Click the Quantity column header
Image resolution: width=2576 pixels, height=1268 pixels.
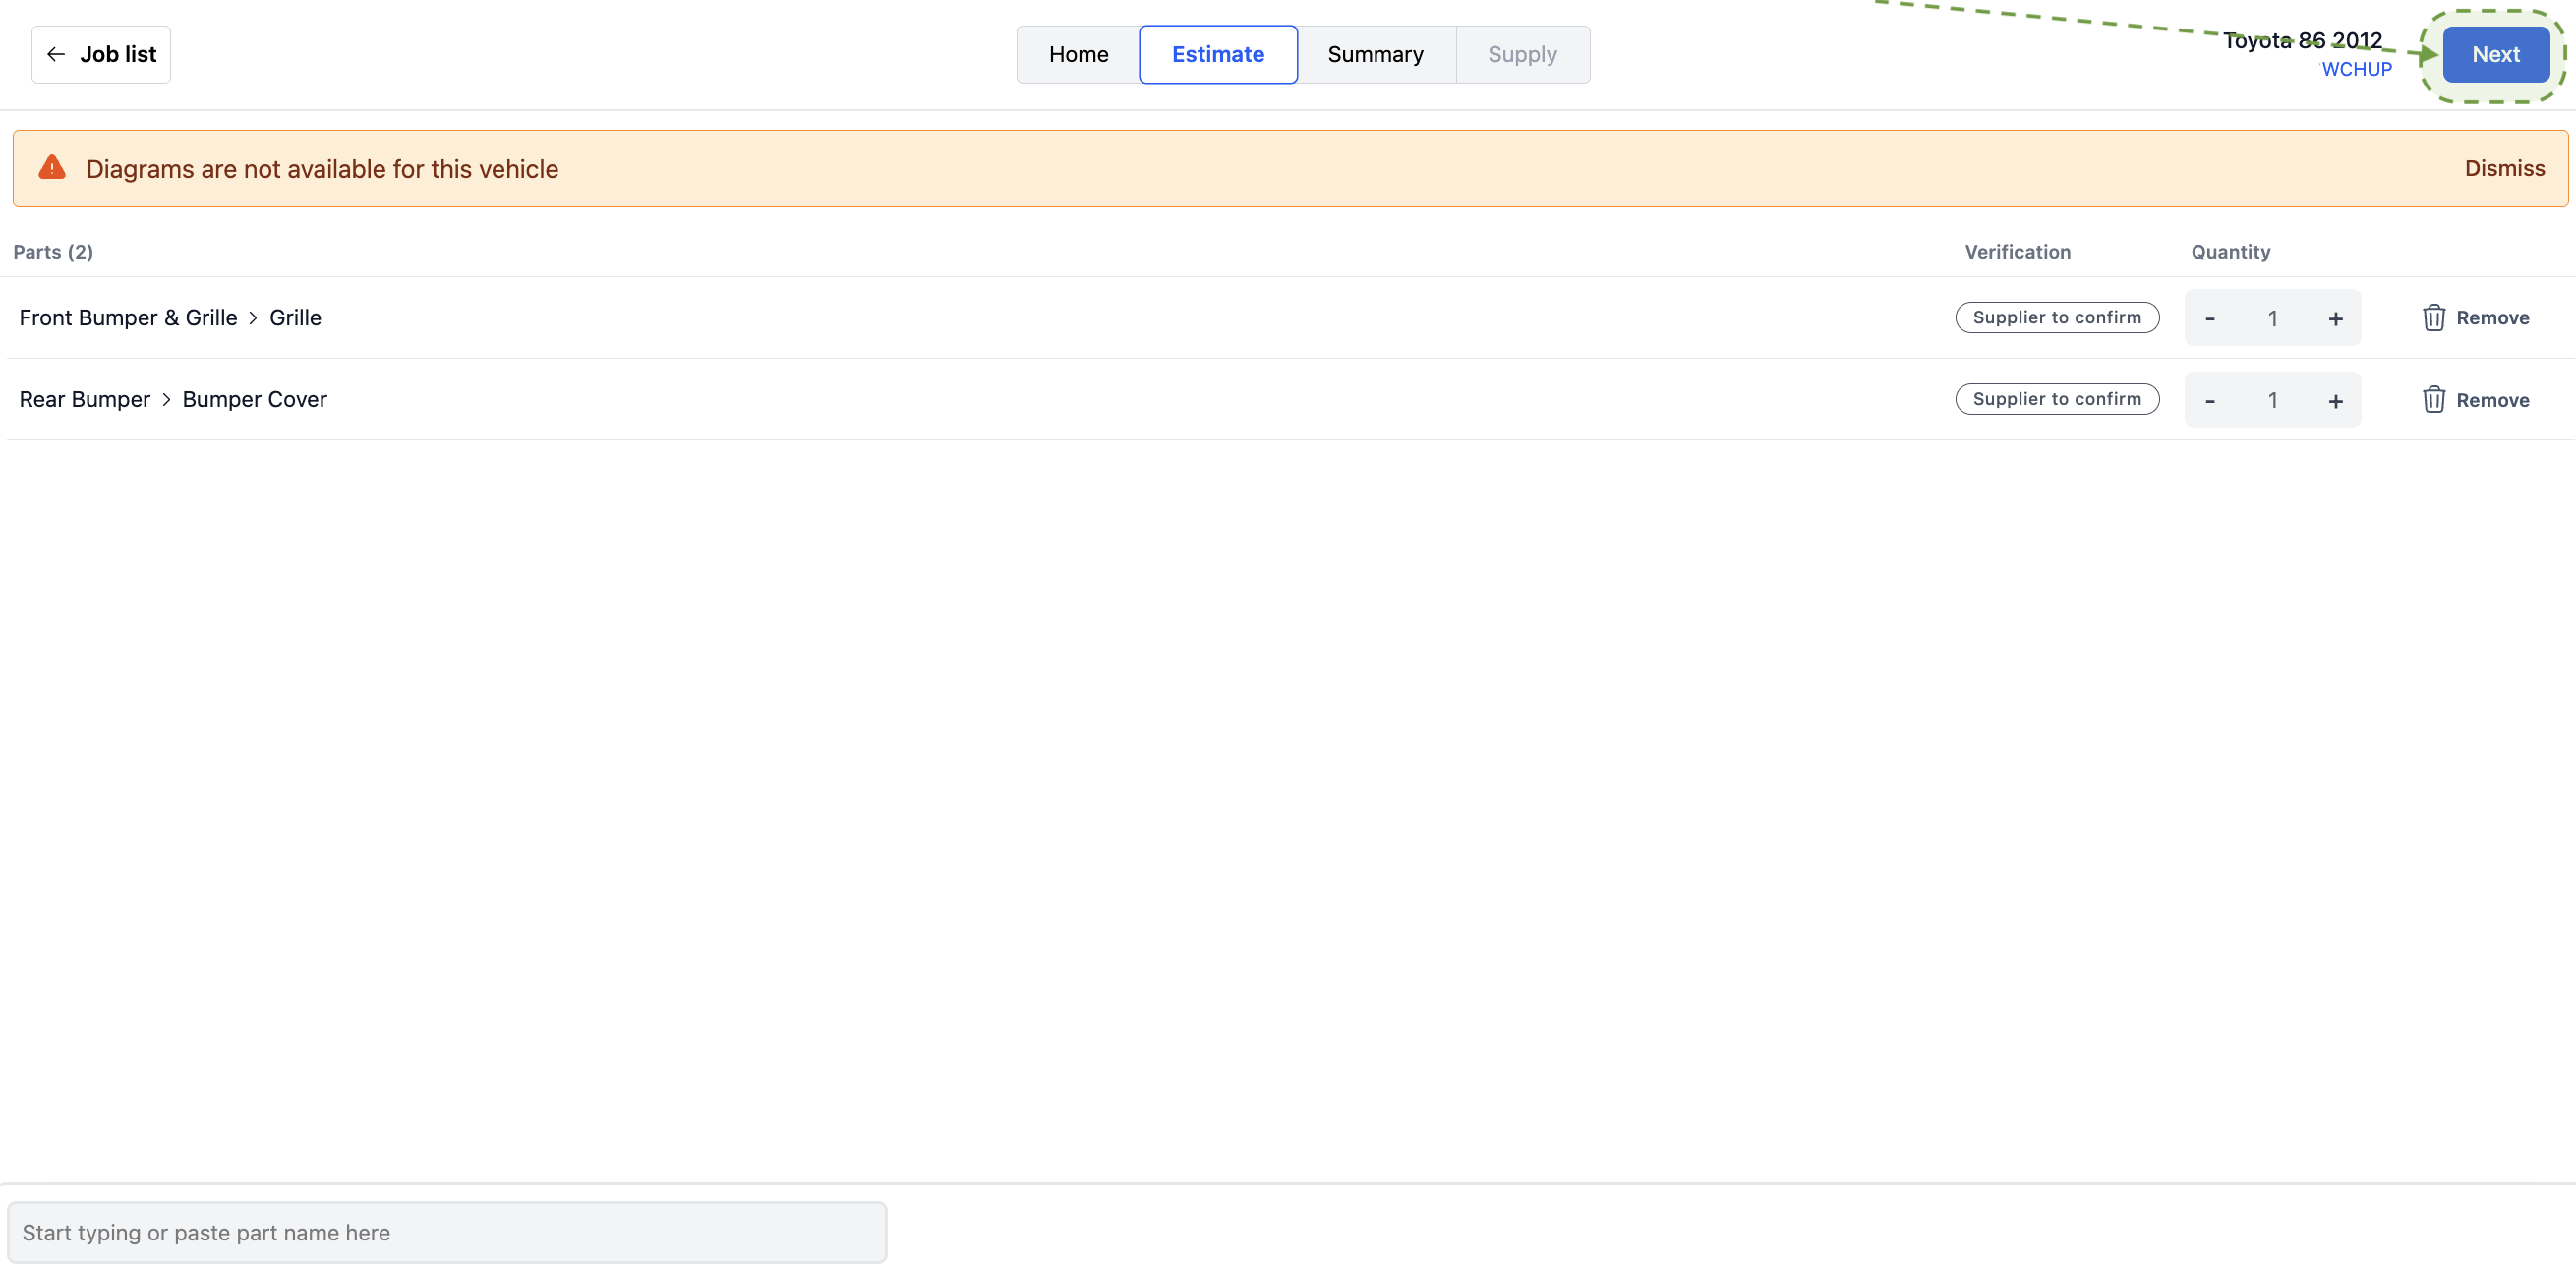[2230, 251]
